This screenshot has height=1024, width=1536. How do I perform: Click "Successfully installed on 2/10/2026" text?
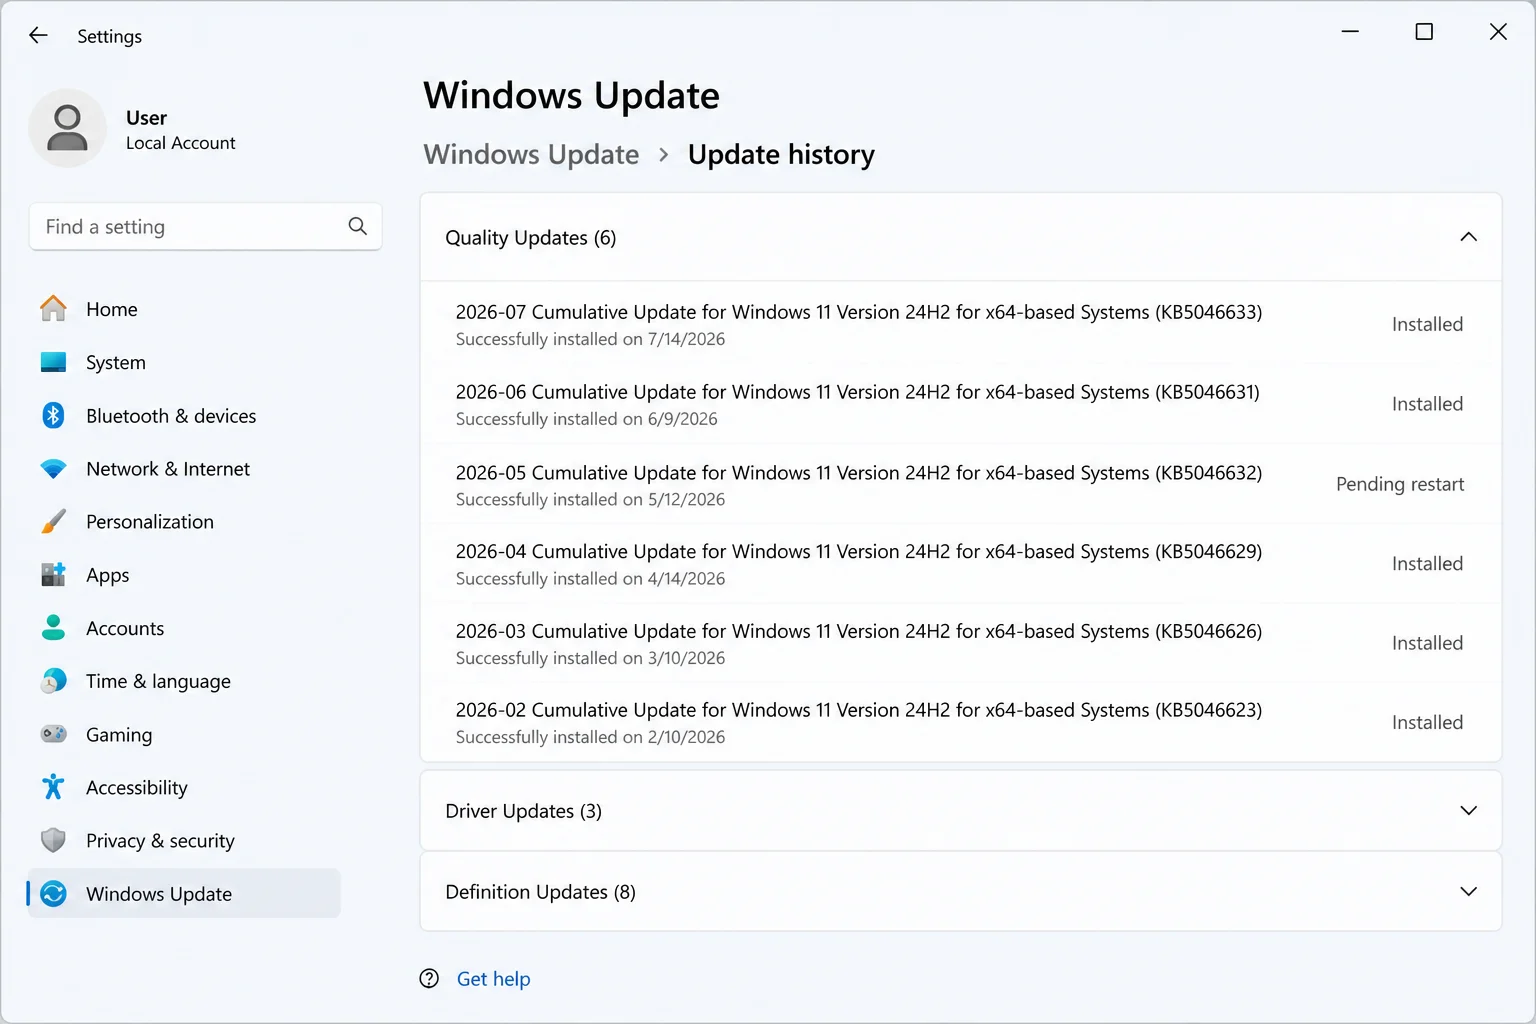click(x=590, y=737)
